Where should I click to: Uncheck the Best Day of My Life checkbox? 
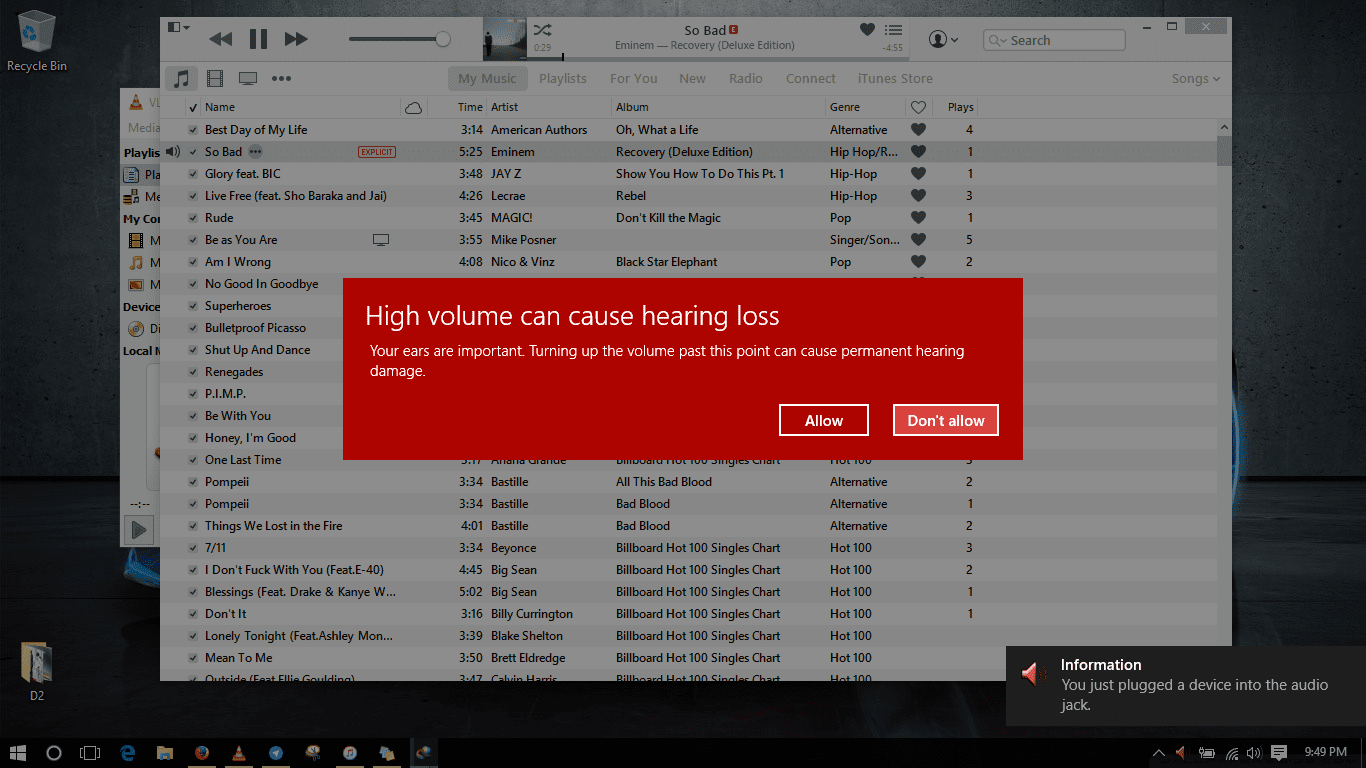tap(193, 130)
